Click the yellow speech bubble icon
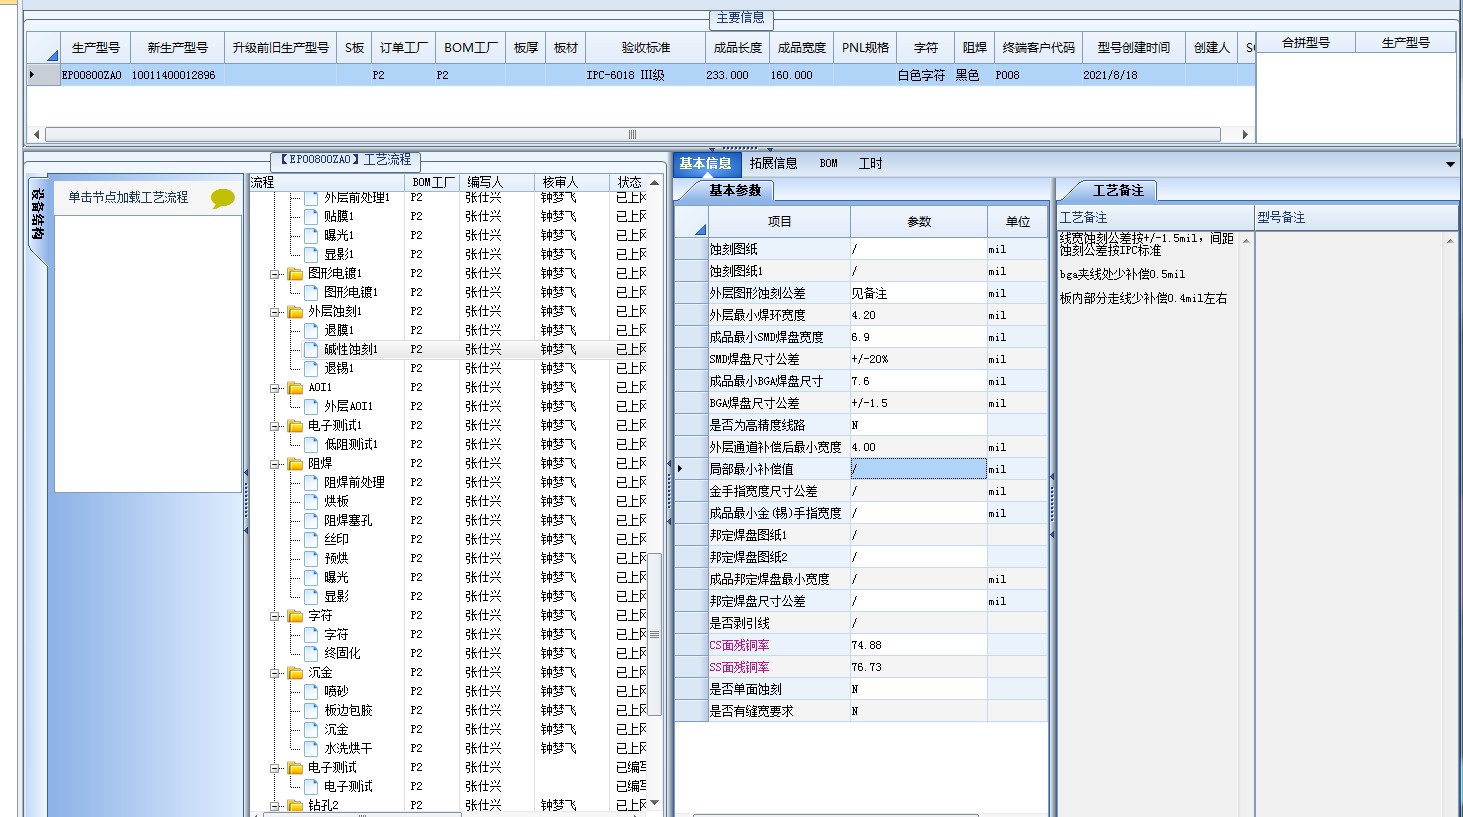This screenshot has height=817, width=1463. (223, 198)
